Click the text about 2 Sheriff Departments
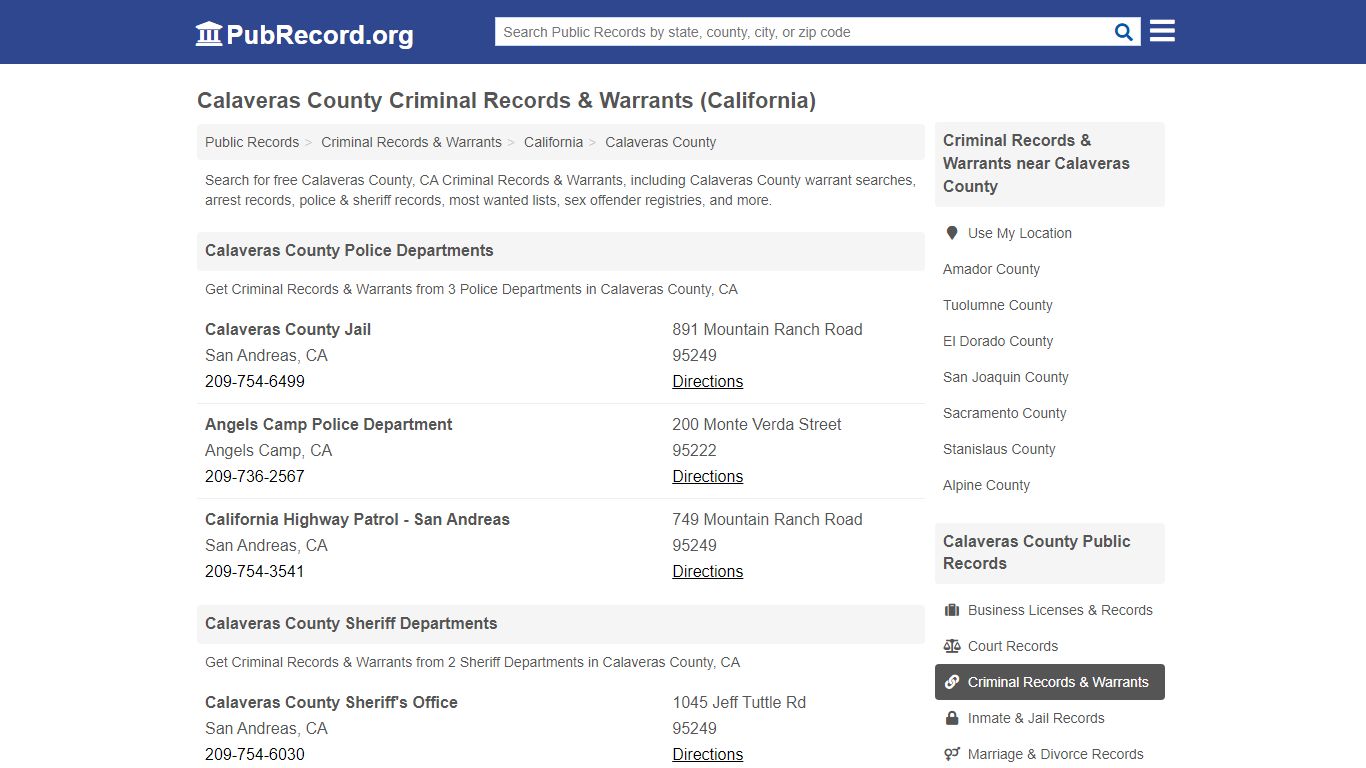This screenshot has height=768, width=1366. pyautogui.click(x=473, y=662)
